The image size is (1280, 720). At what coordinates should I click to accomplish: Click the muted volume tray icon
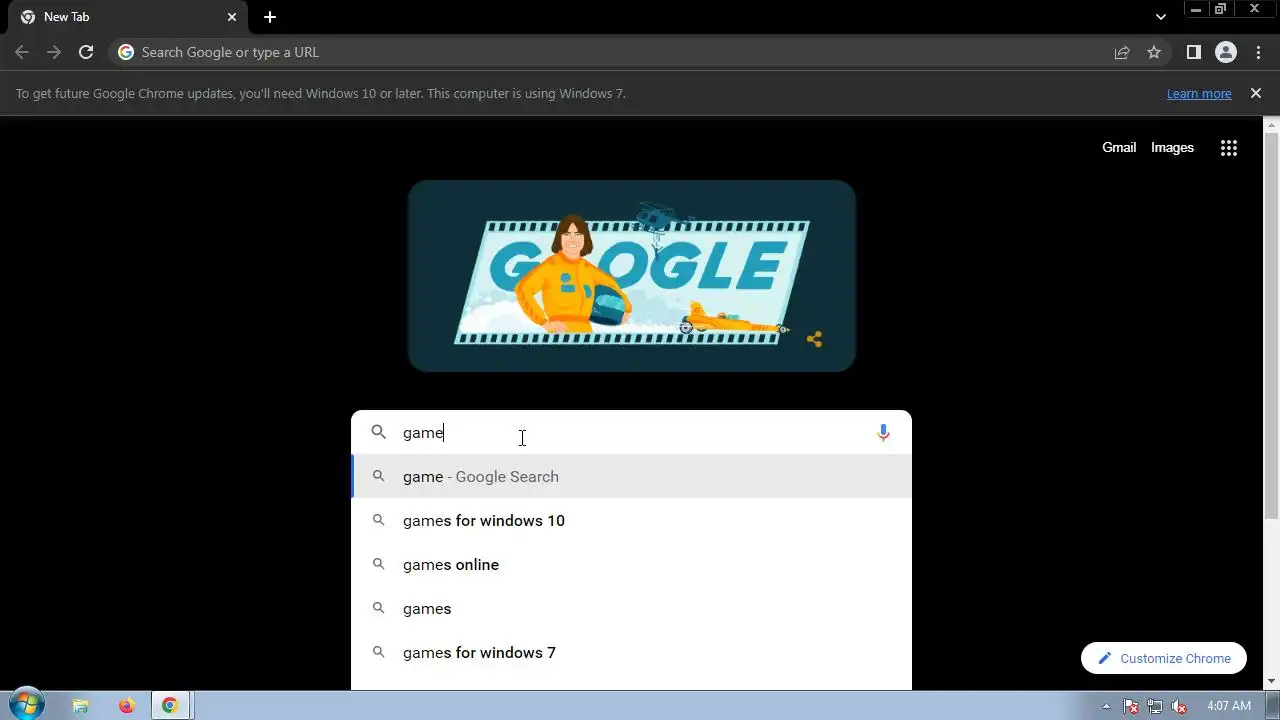pyautogui.click(x=1180, y=706)
